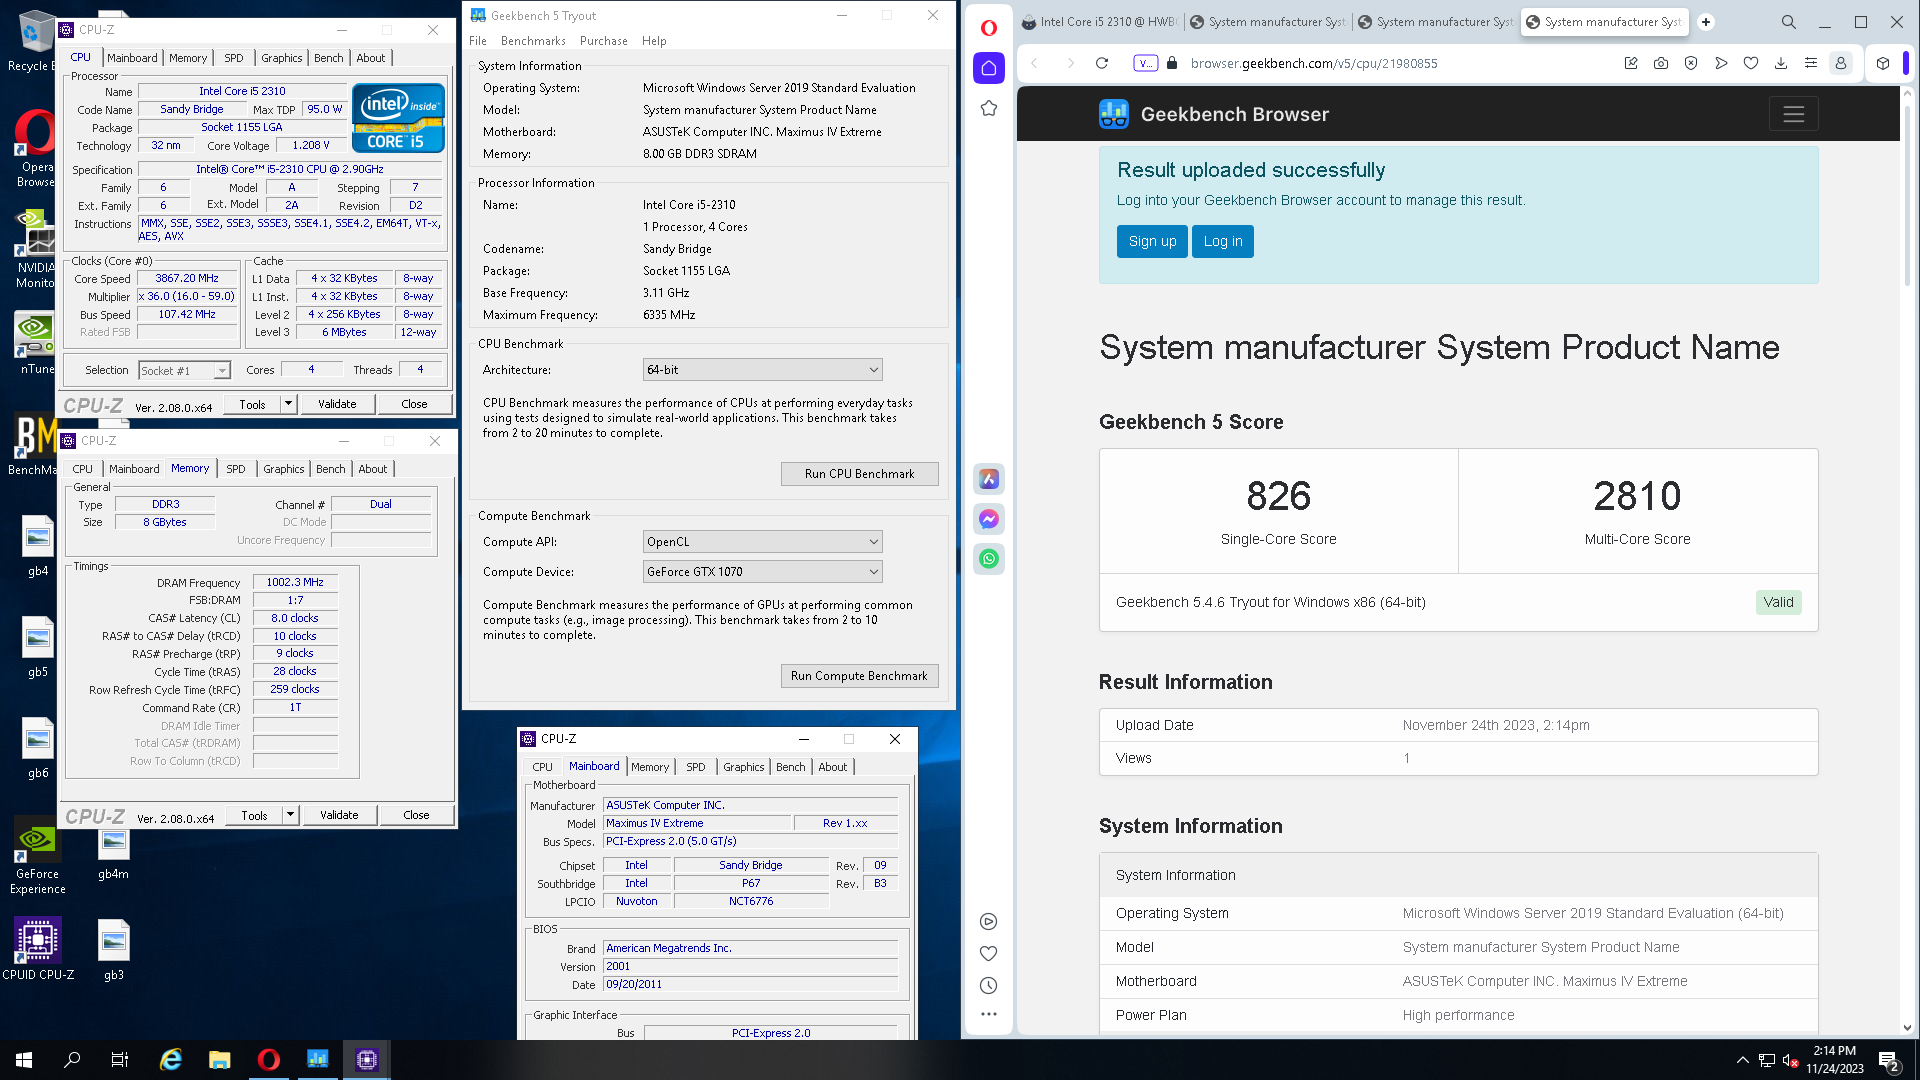Open Opera downloads icon
This screenshot has height=1080, width=1920.
pos(1781,63)
